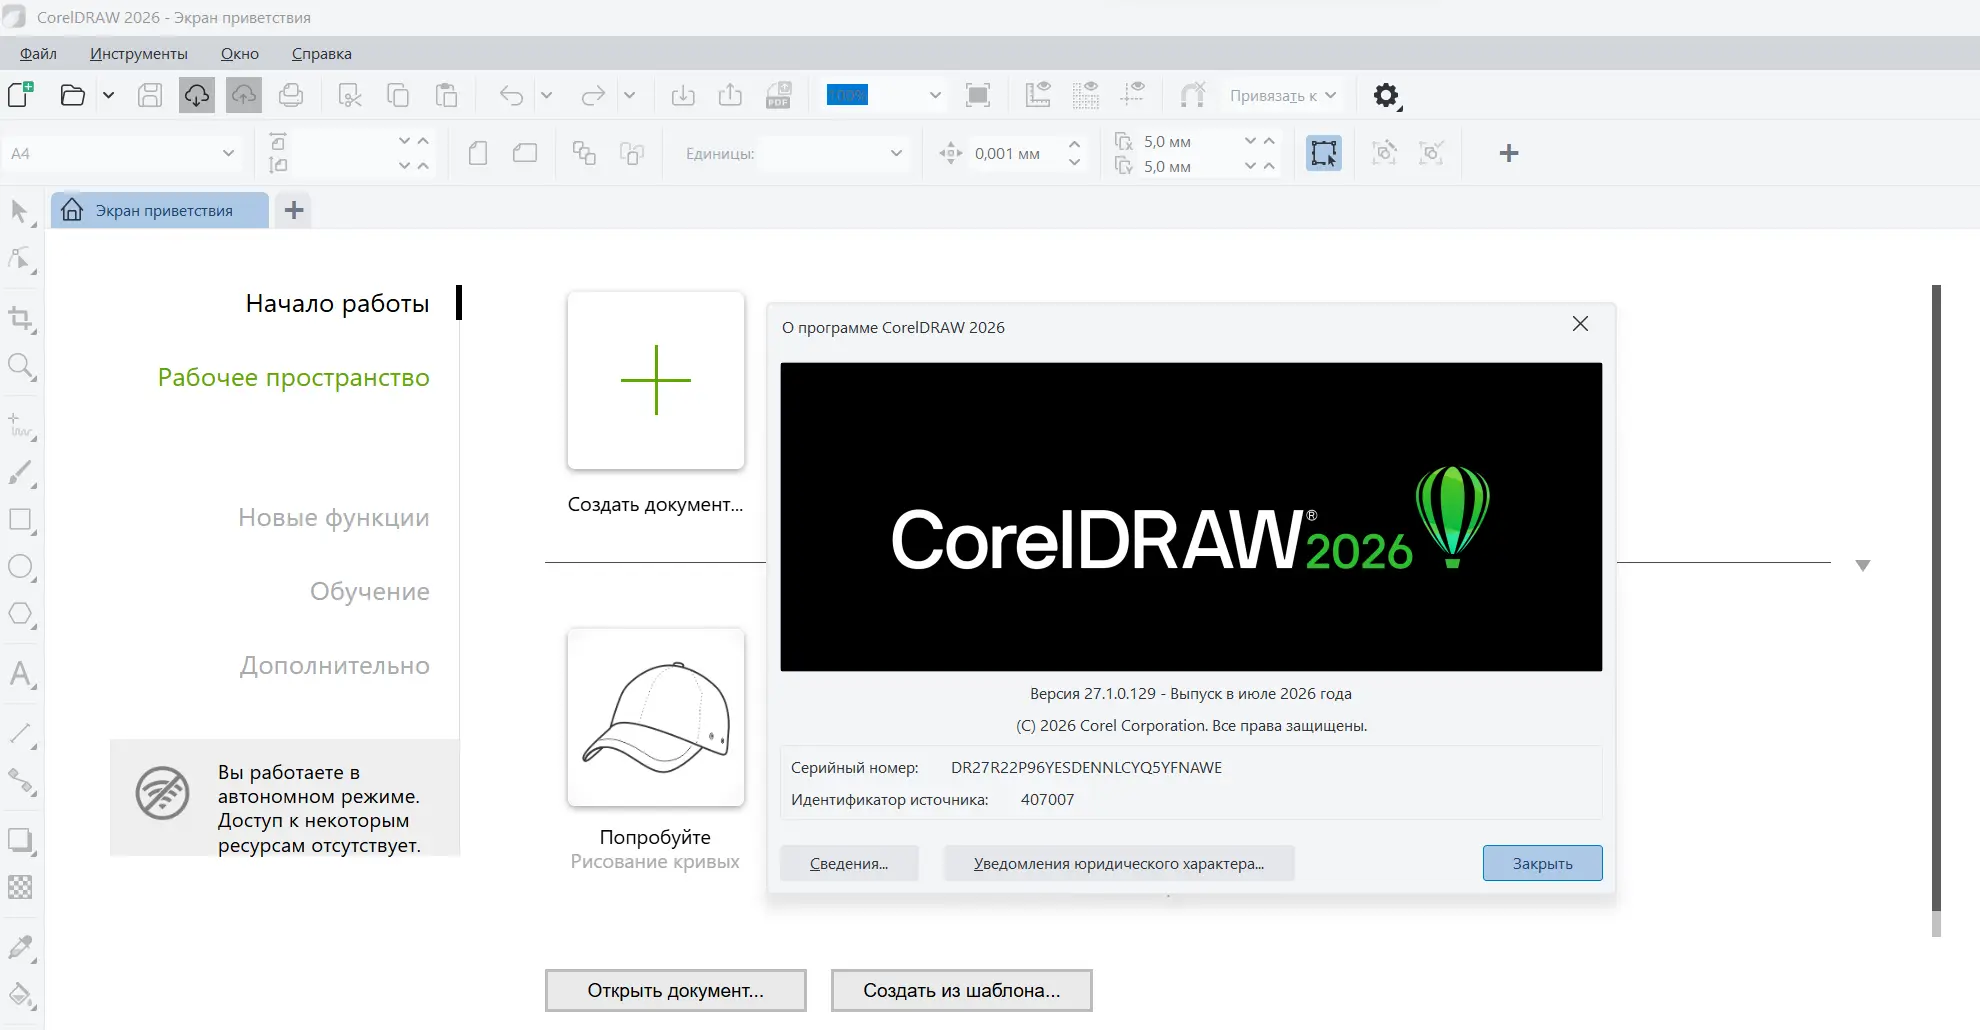The image size is (1980, 1030).
Task: Select the Ellipse tool
Action: tap(20, 567)
